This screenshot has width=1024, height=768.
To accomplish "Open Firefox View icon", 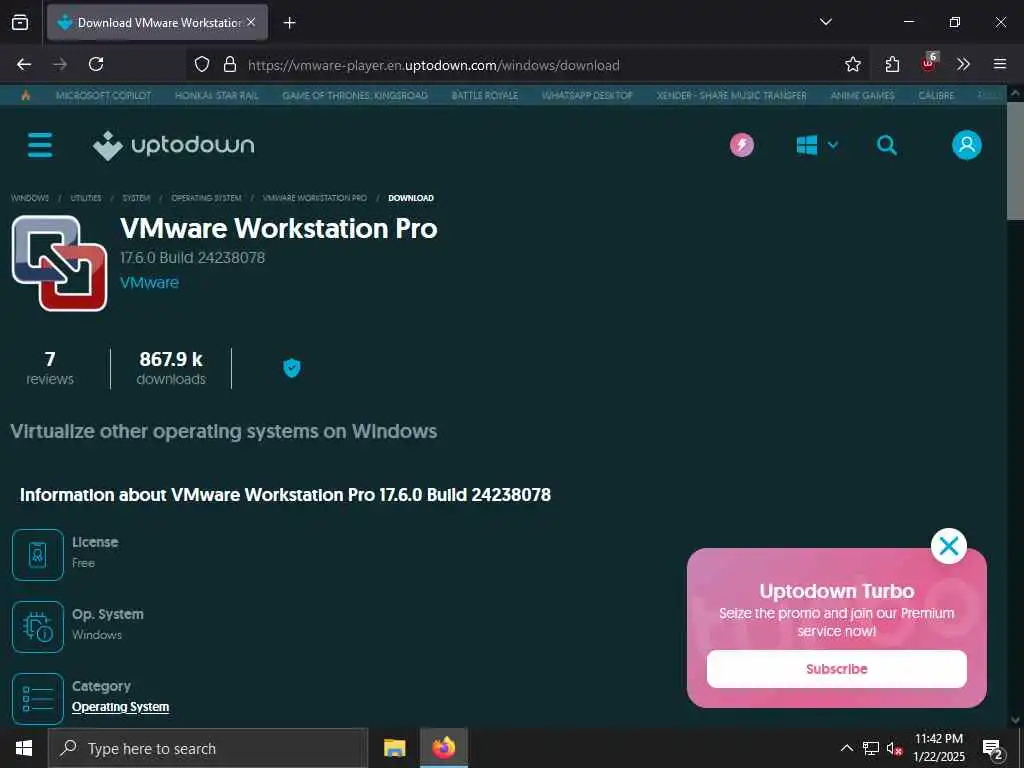I will [x=20, y=22].
